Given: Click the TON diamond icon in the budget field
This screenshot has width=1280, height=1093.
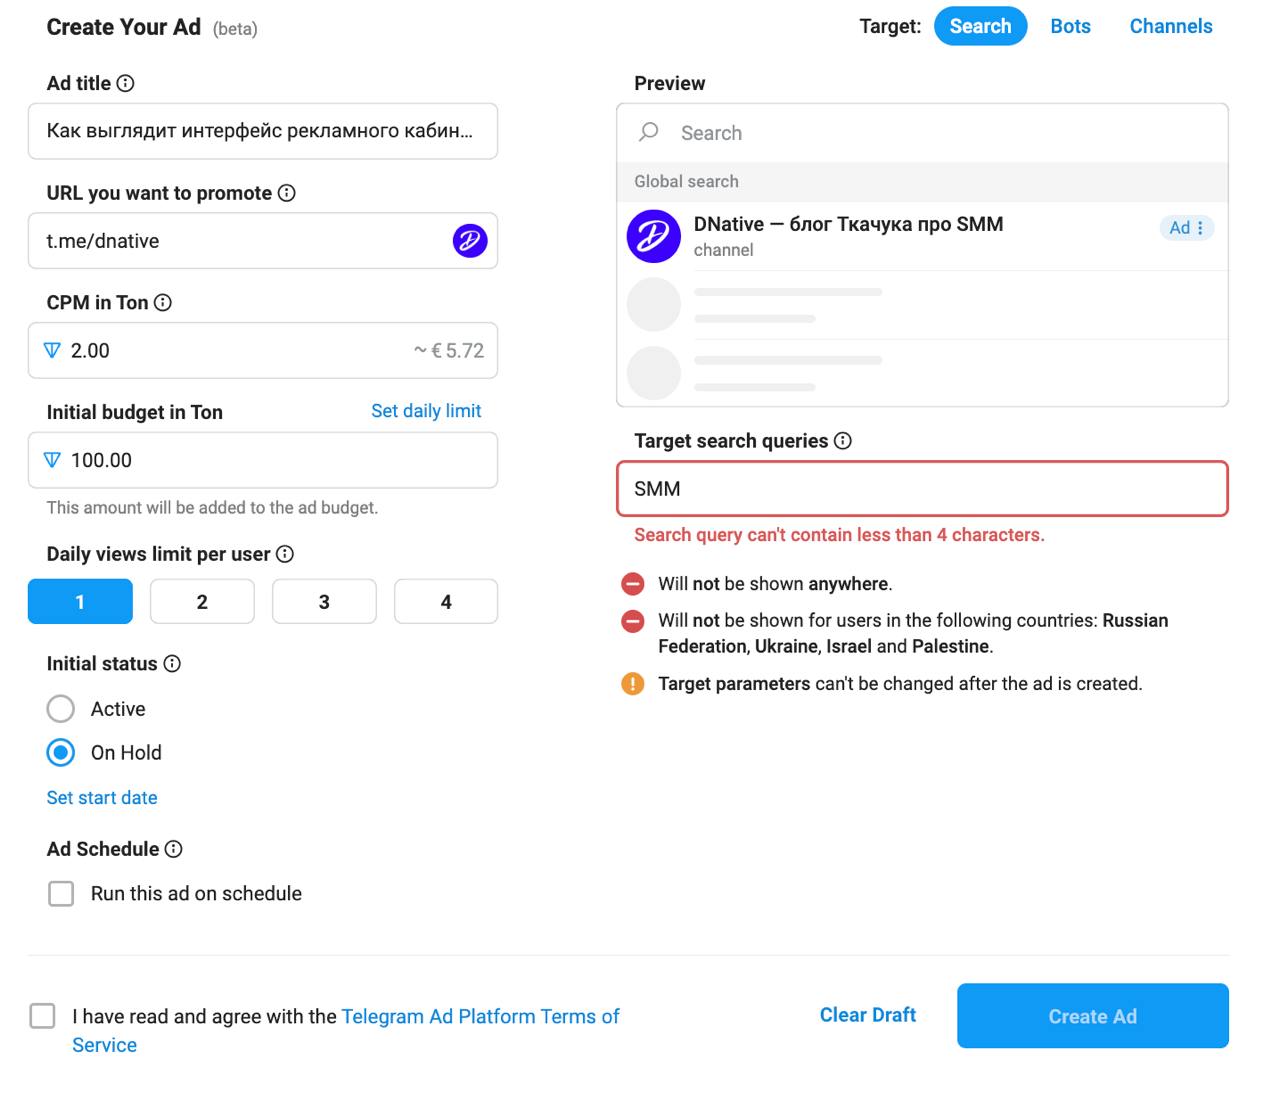Looking at the screenshot, I should 53,460.
